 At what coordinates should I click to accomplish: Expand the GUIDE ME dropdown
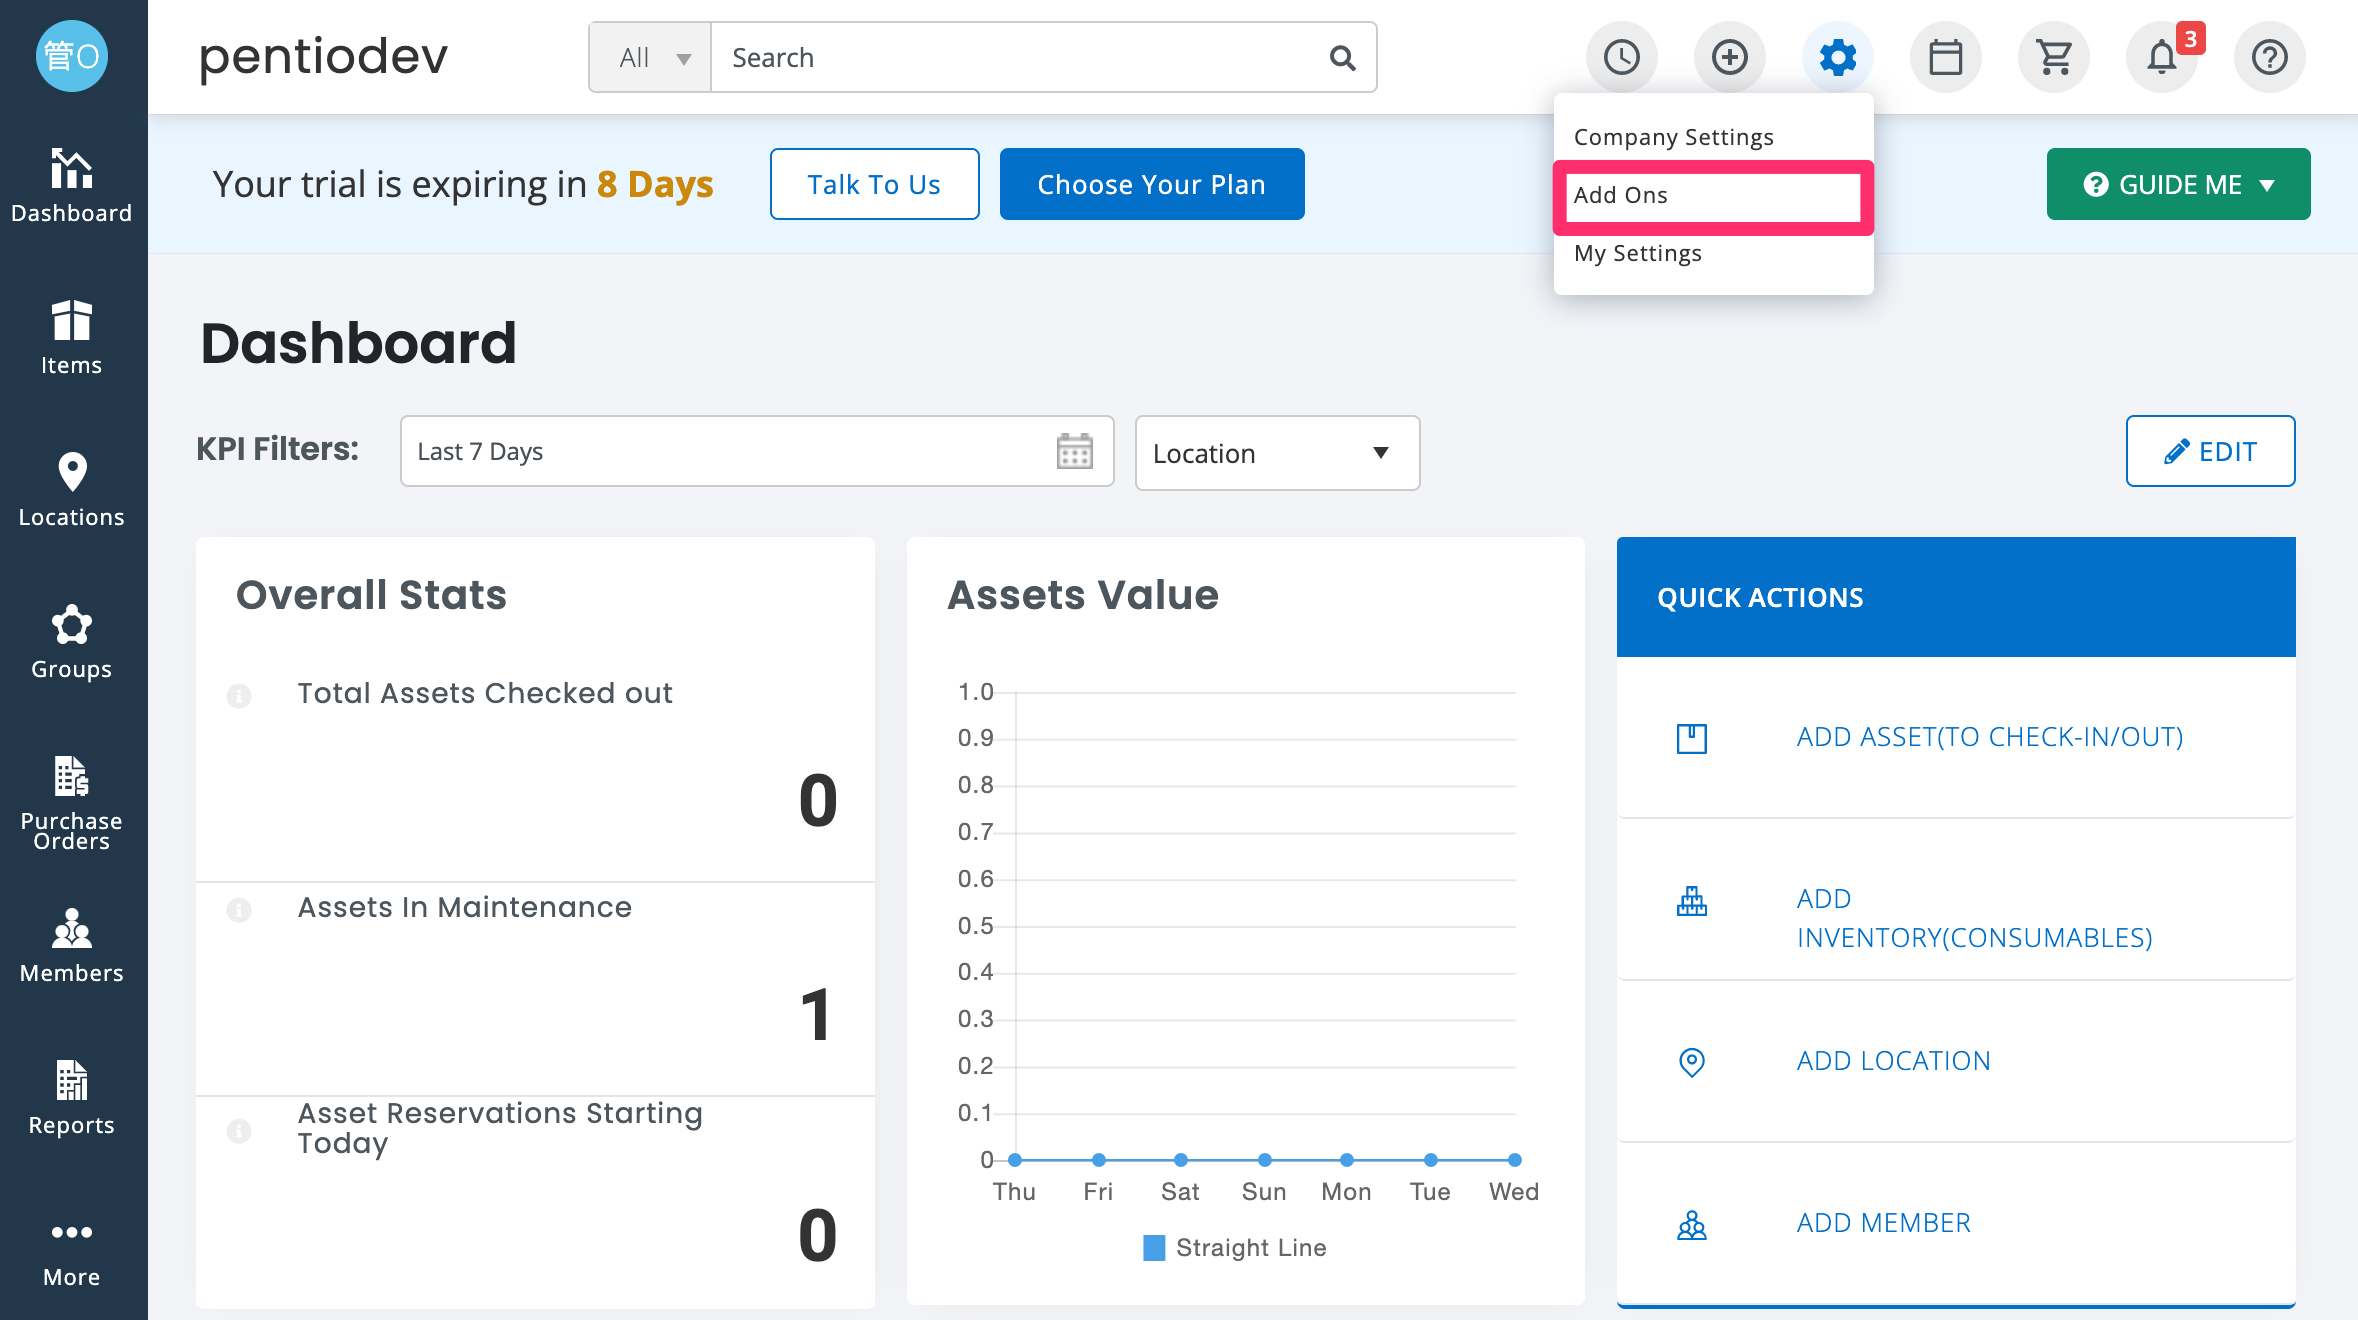2178,184
